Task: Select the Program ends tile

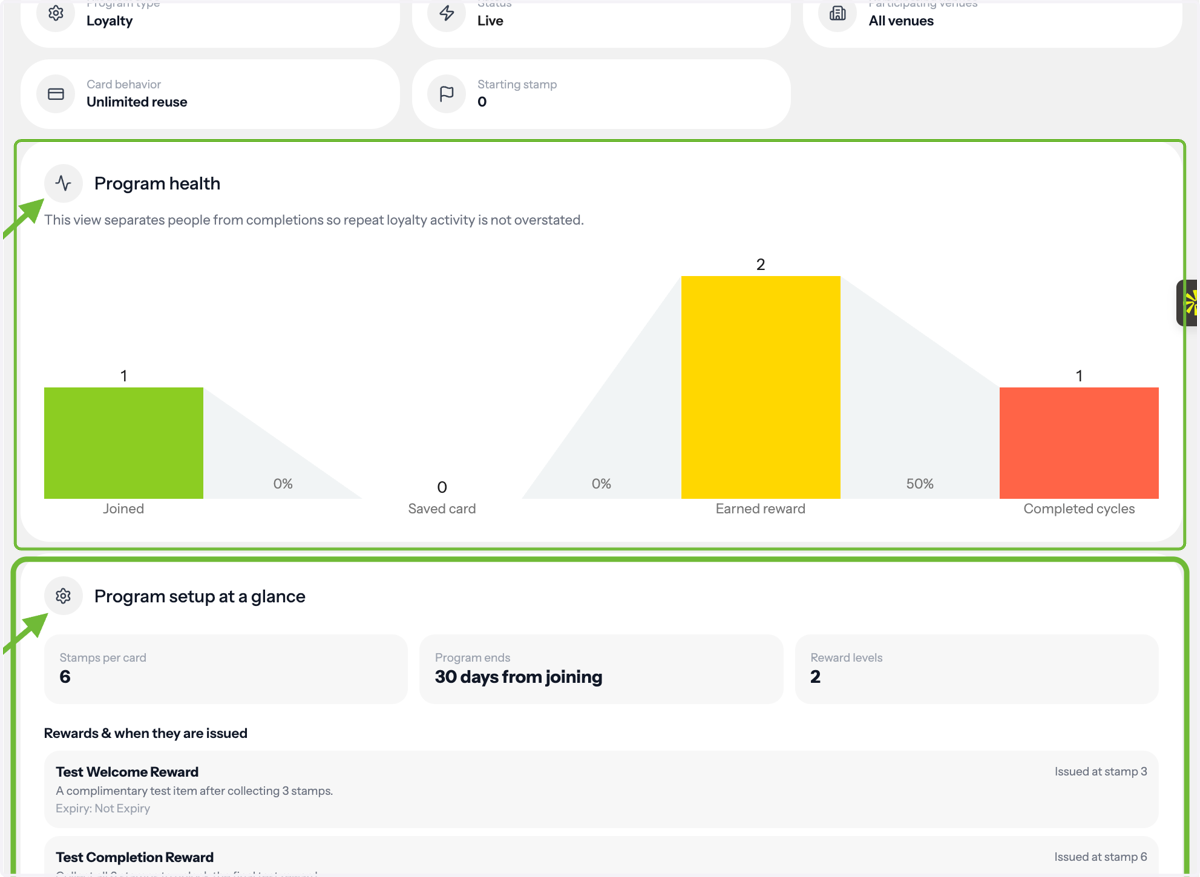Action: coord(601,669)
